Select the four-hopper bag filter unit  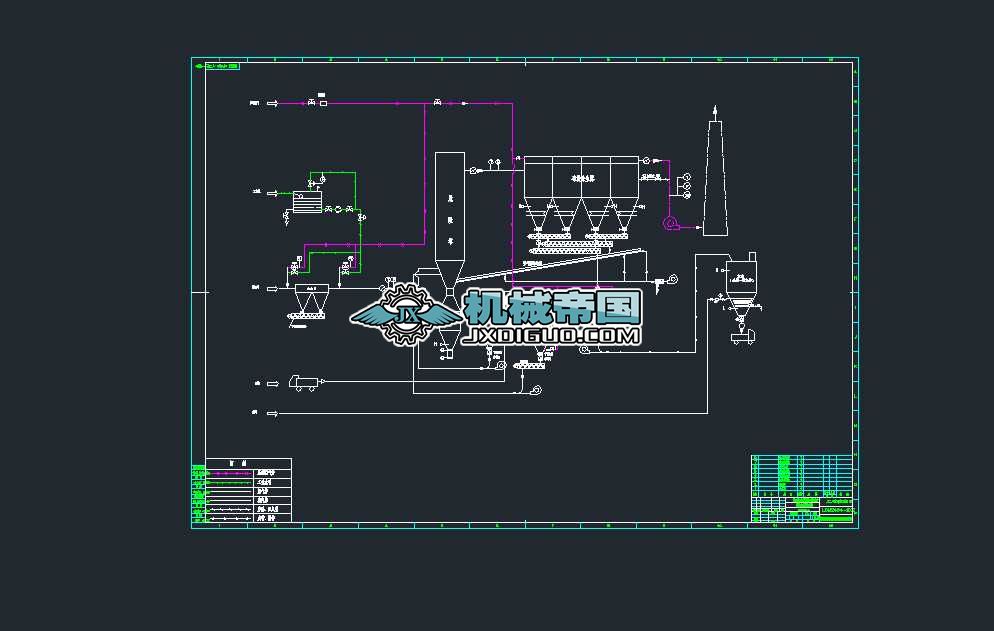tap(581, 193)
